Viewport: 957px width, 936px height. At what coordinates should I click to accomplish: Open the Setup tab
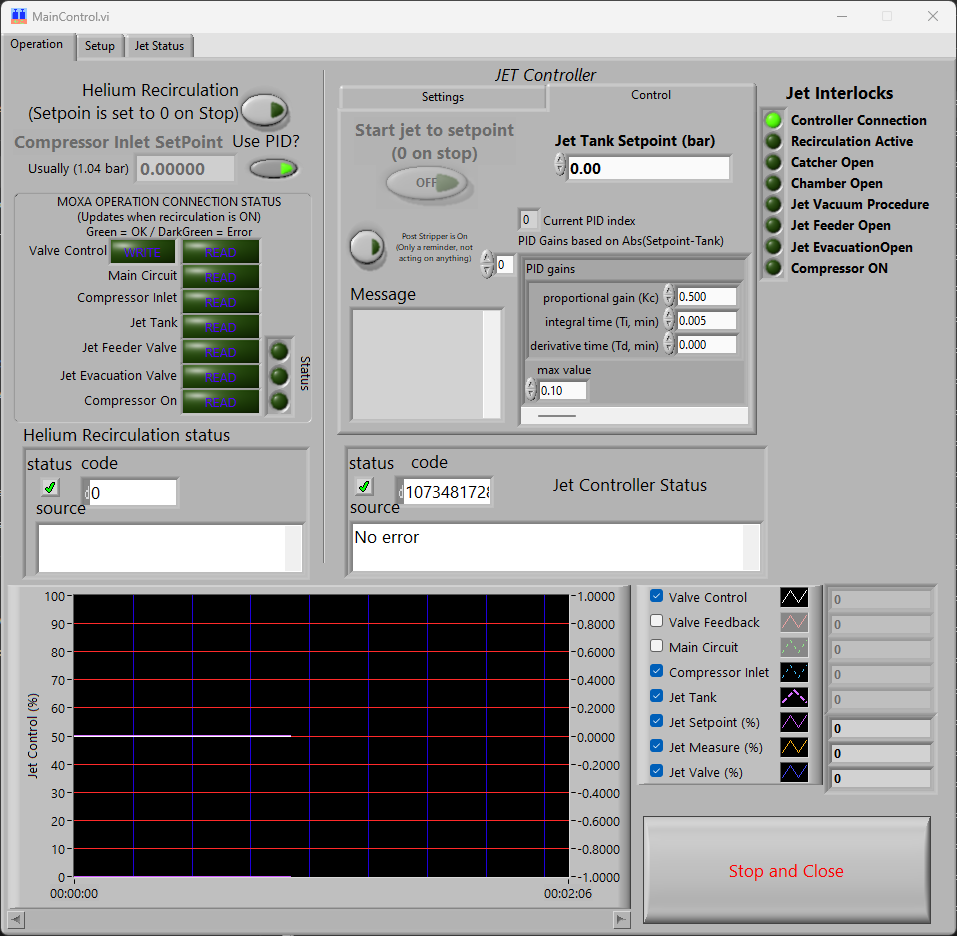tap(99, 46)
